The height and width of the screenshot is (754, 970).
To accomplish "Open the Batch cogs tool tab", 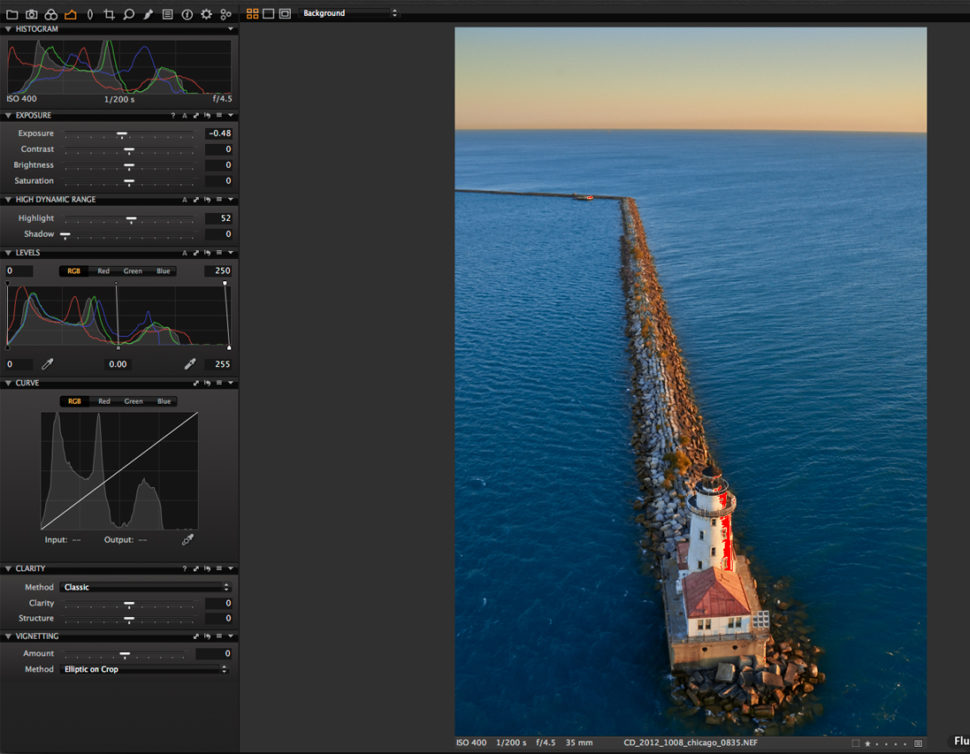I will [226, 14].
